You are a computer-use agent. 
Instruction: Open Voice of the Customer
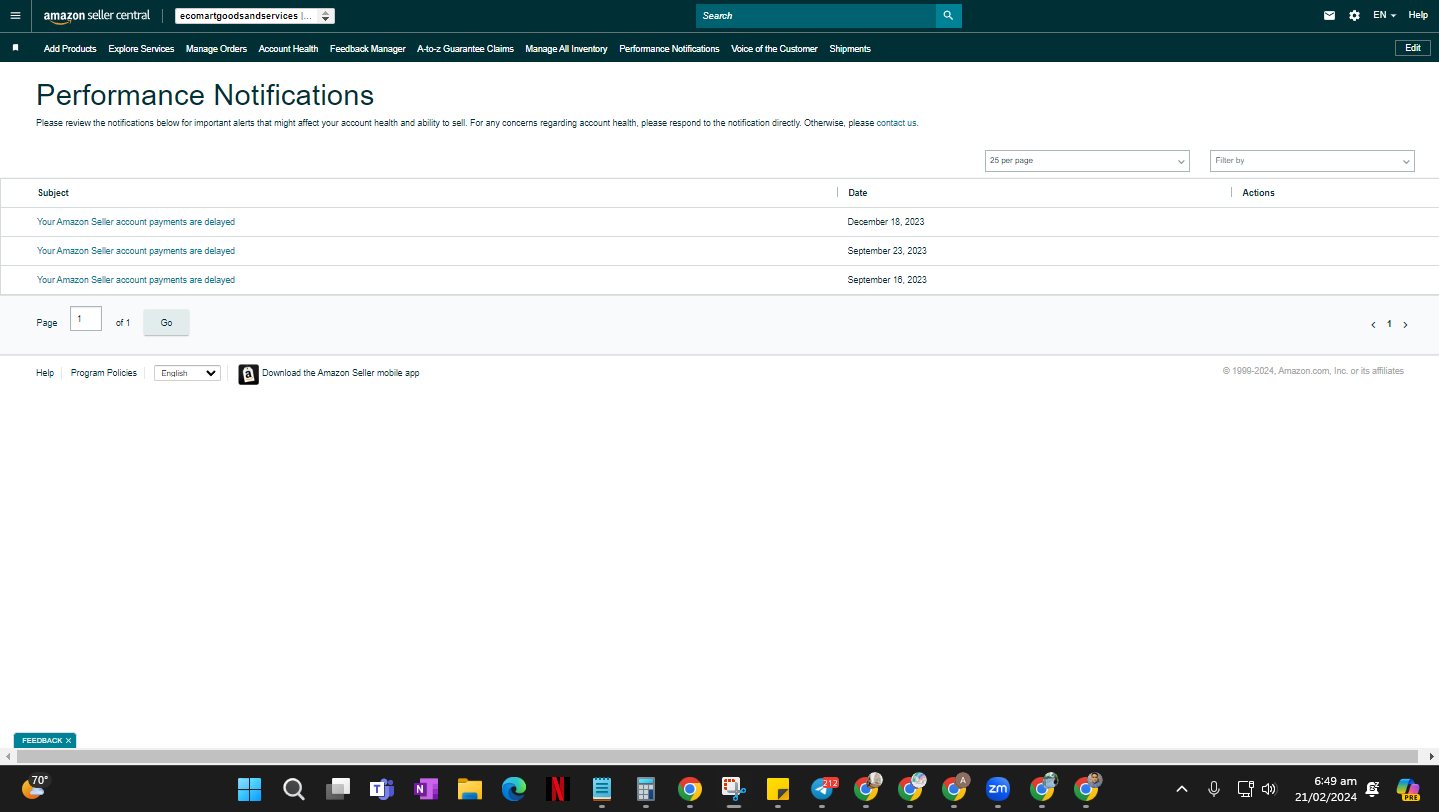[774, 49]
